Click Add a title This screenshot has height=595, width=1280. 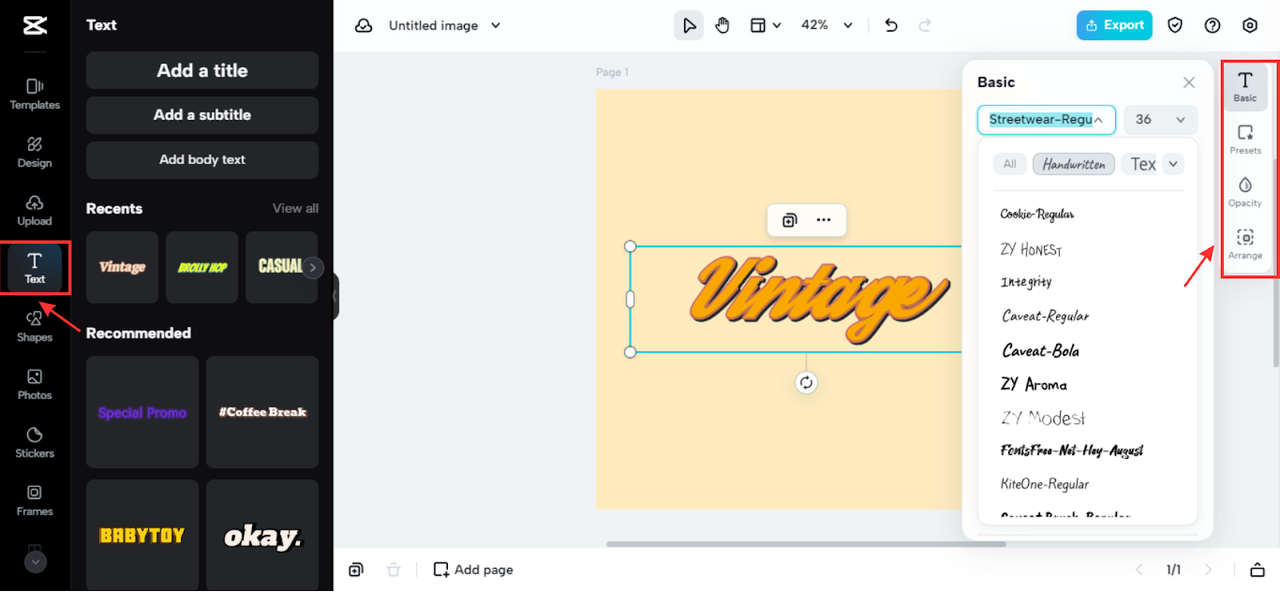(202, 71)
